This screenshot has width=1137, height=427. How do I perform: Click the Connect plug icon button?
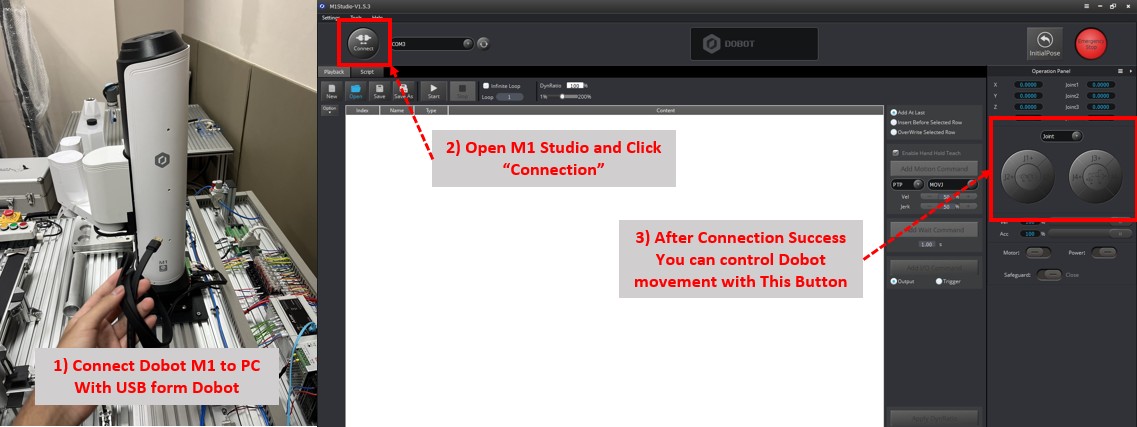coord(364,42)
